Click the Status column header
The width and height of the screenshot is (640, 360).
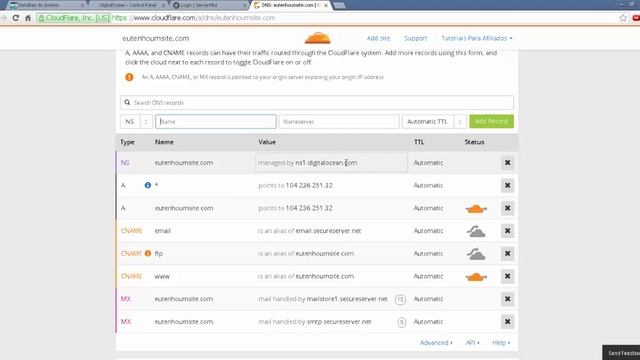[474, 142]
